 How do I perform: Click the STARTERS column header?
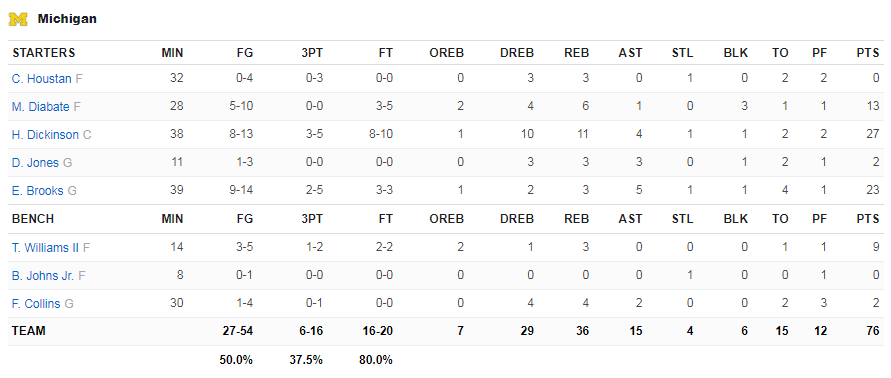coord(44,53)
